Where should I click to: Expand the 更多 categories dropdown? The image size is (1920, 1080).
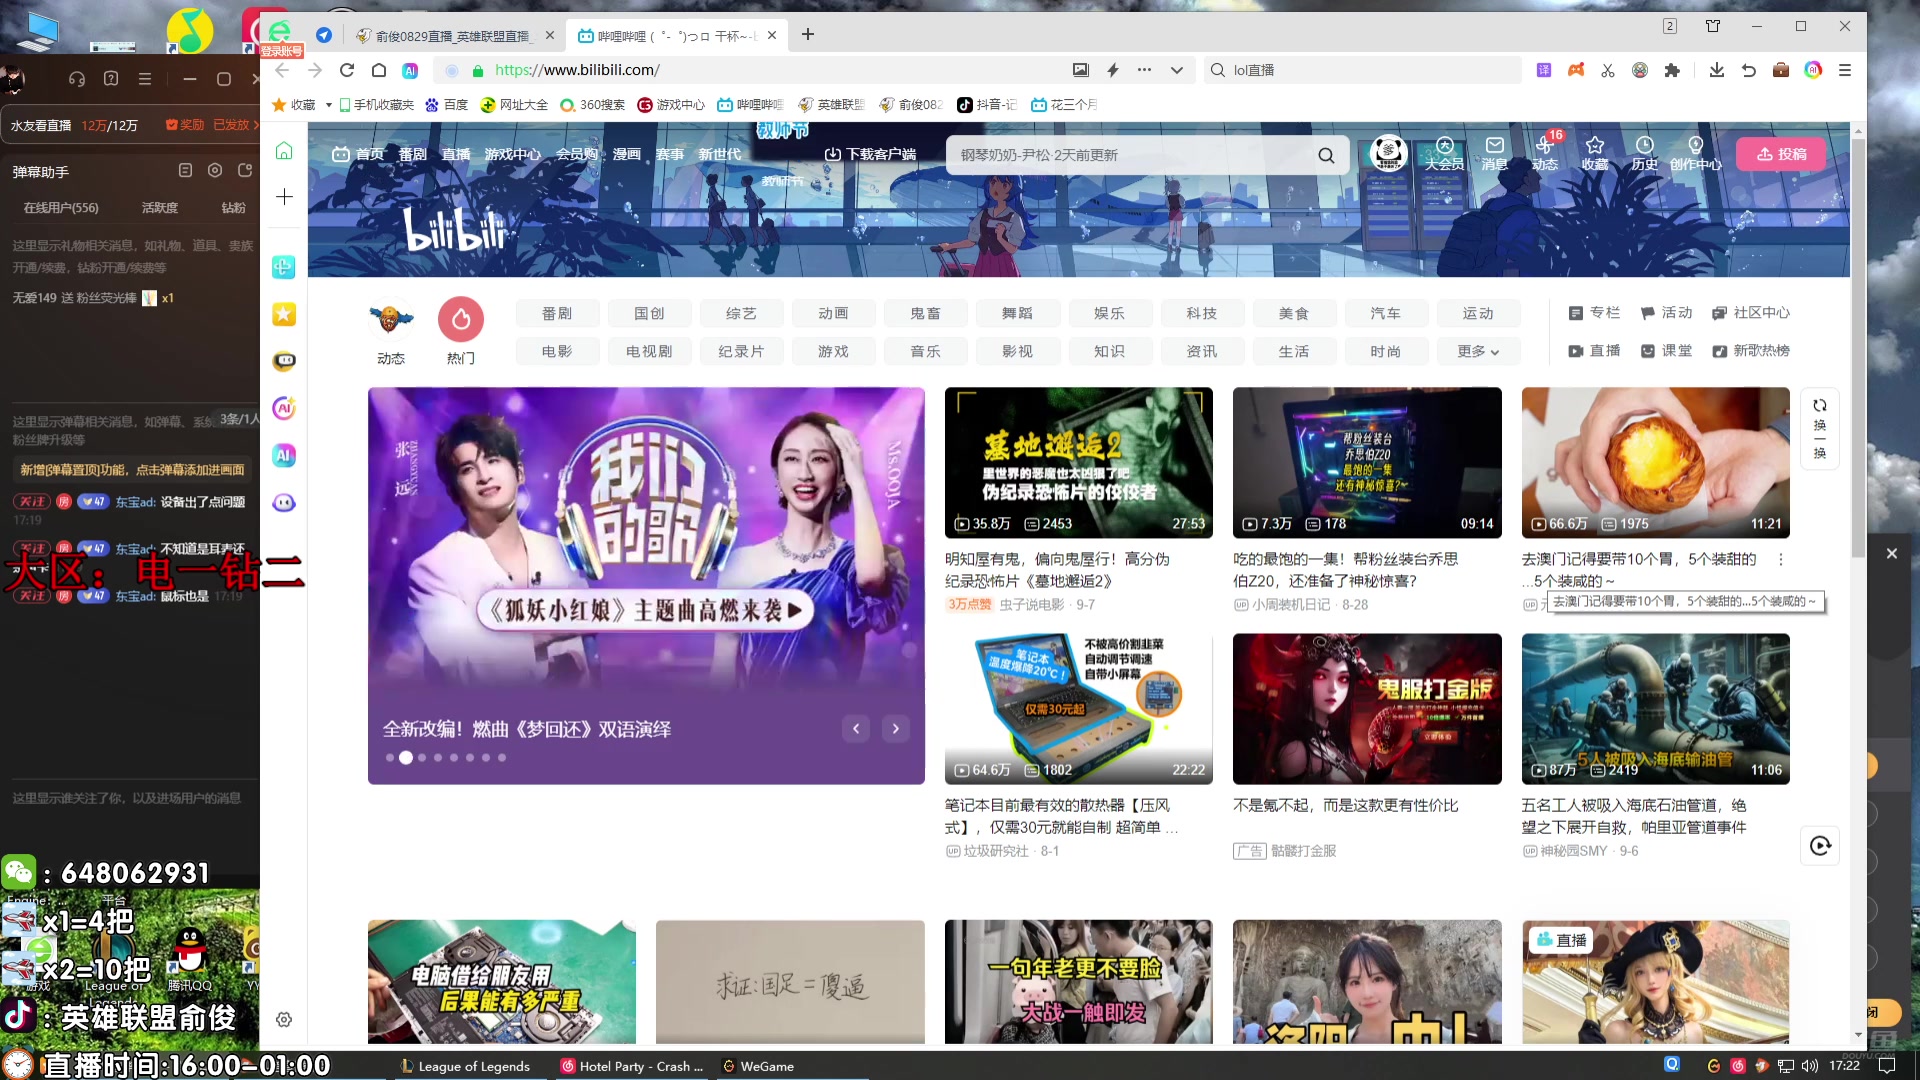tap(1478, 351)
